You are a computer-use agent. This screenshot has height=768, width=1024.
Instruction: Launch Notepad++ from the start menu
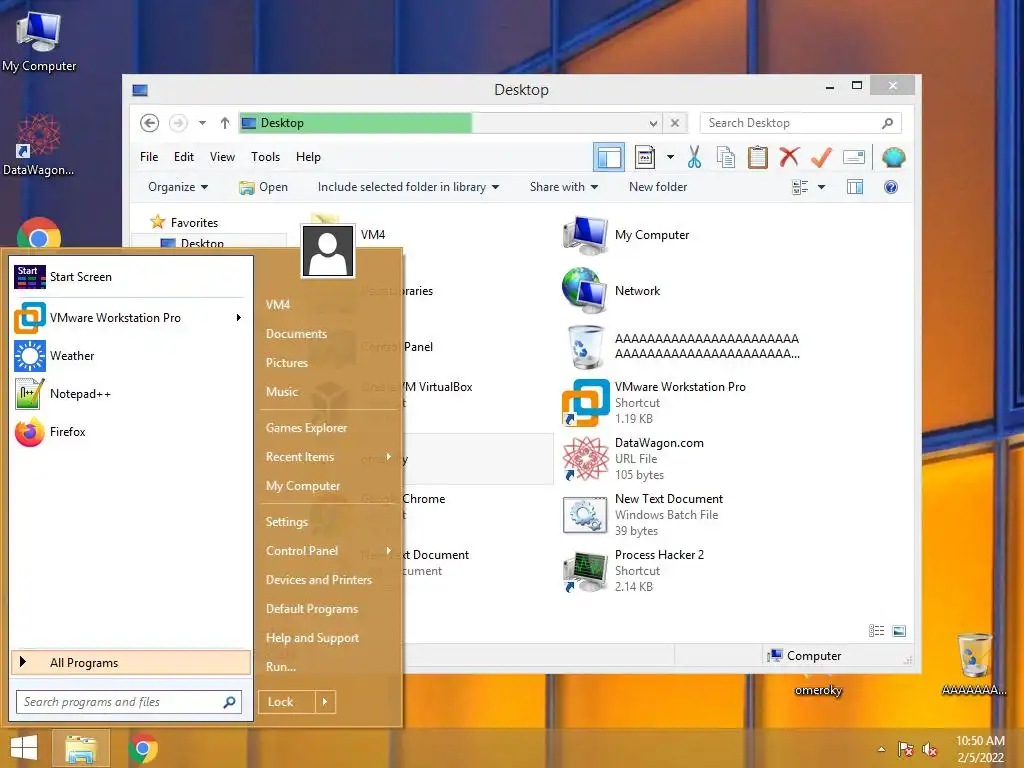point(131,394)
